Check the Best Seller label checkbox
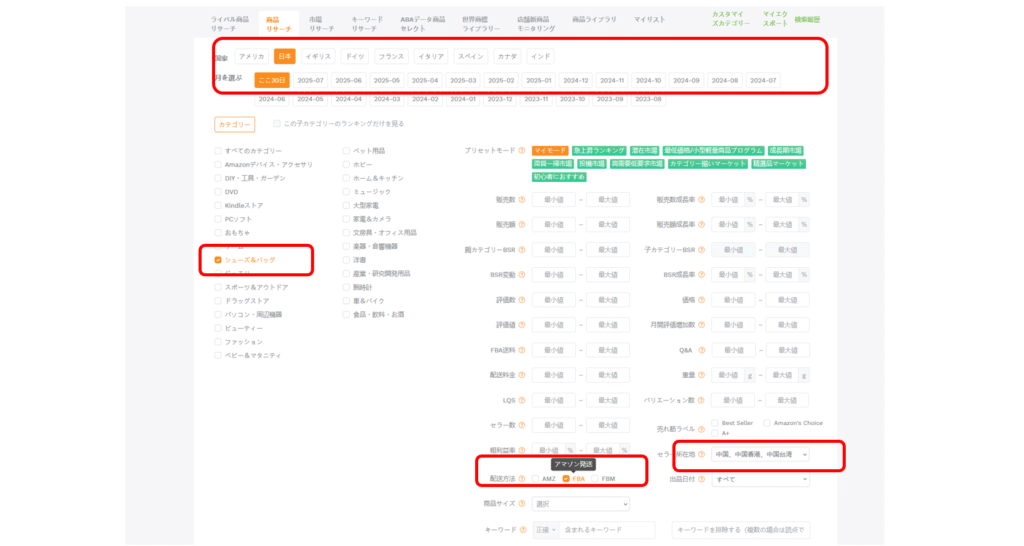The image size is (1024, 546). (716, 423)
